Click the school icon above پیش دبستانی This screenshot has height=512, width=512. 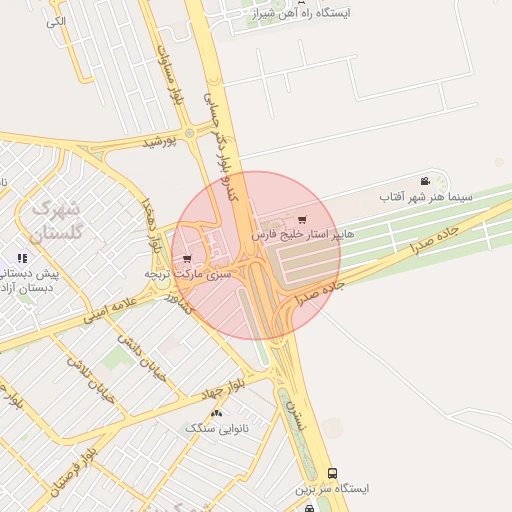pos(22,258)
